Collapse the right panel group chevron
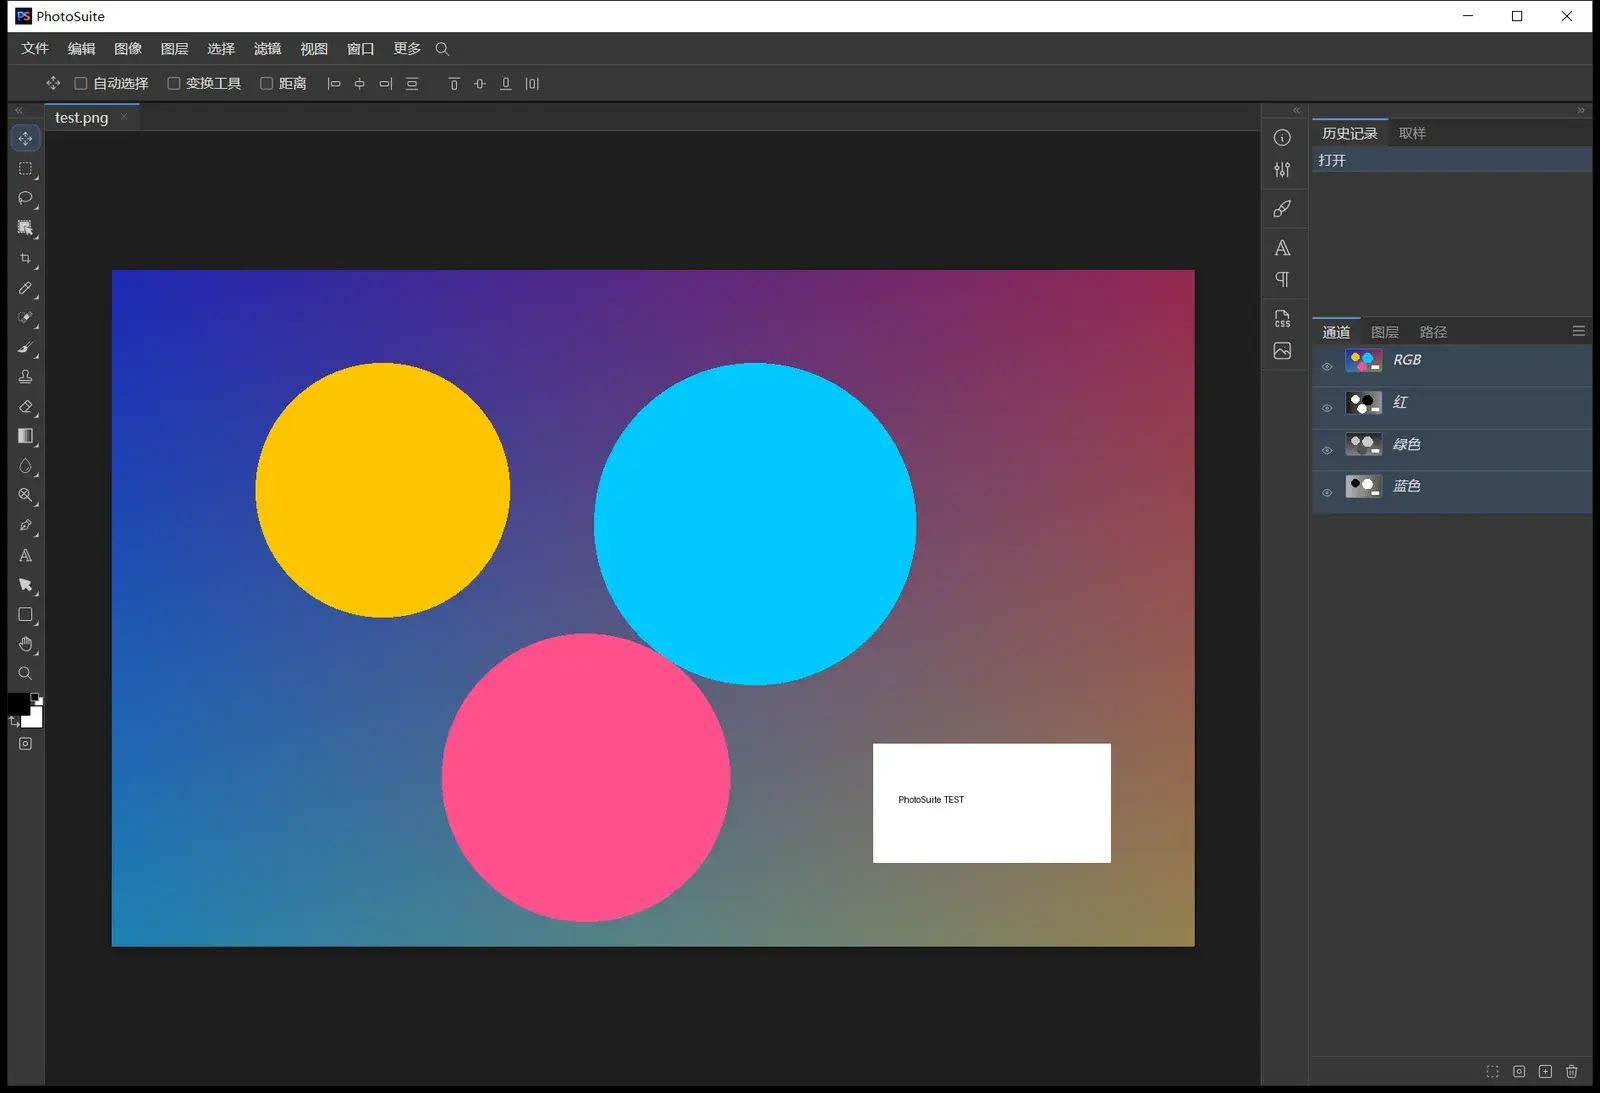This screenshot has height=1093, width=1600. coord(1581,110)
